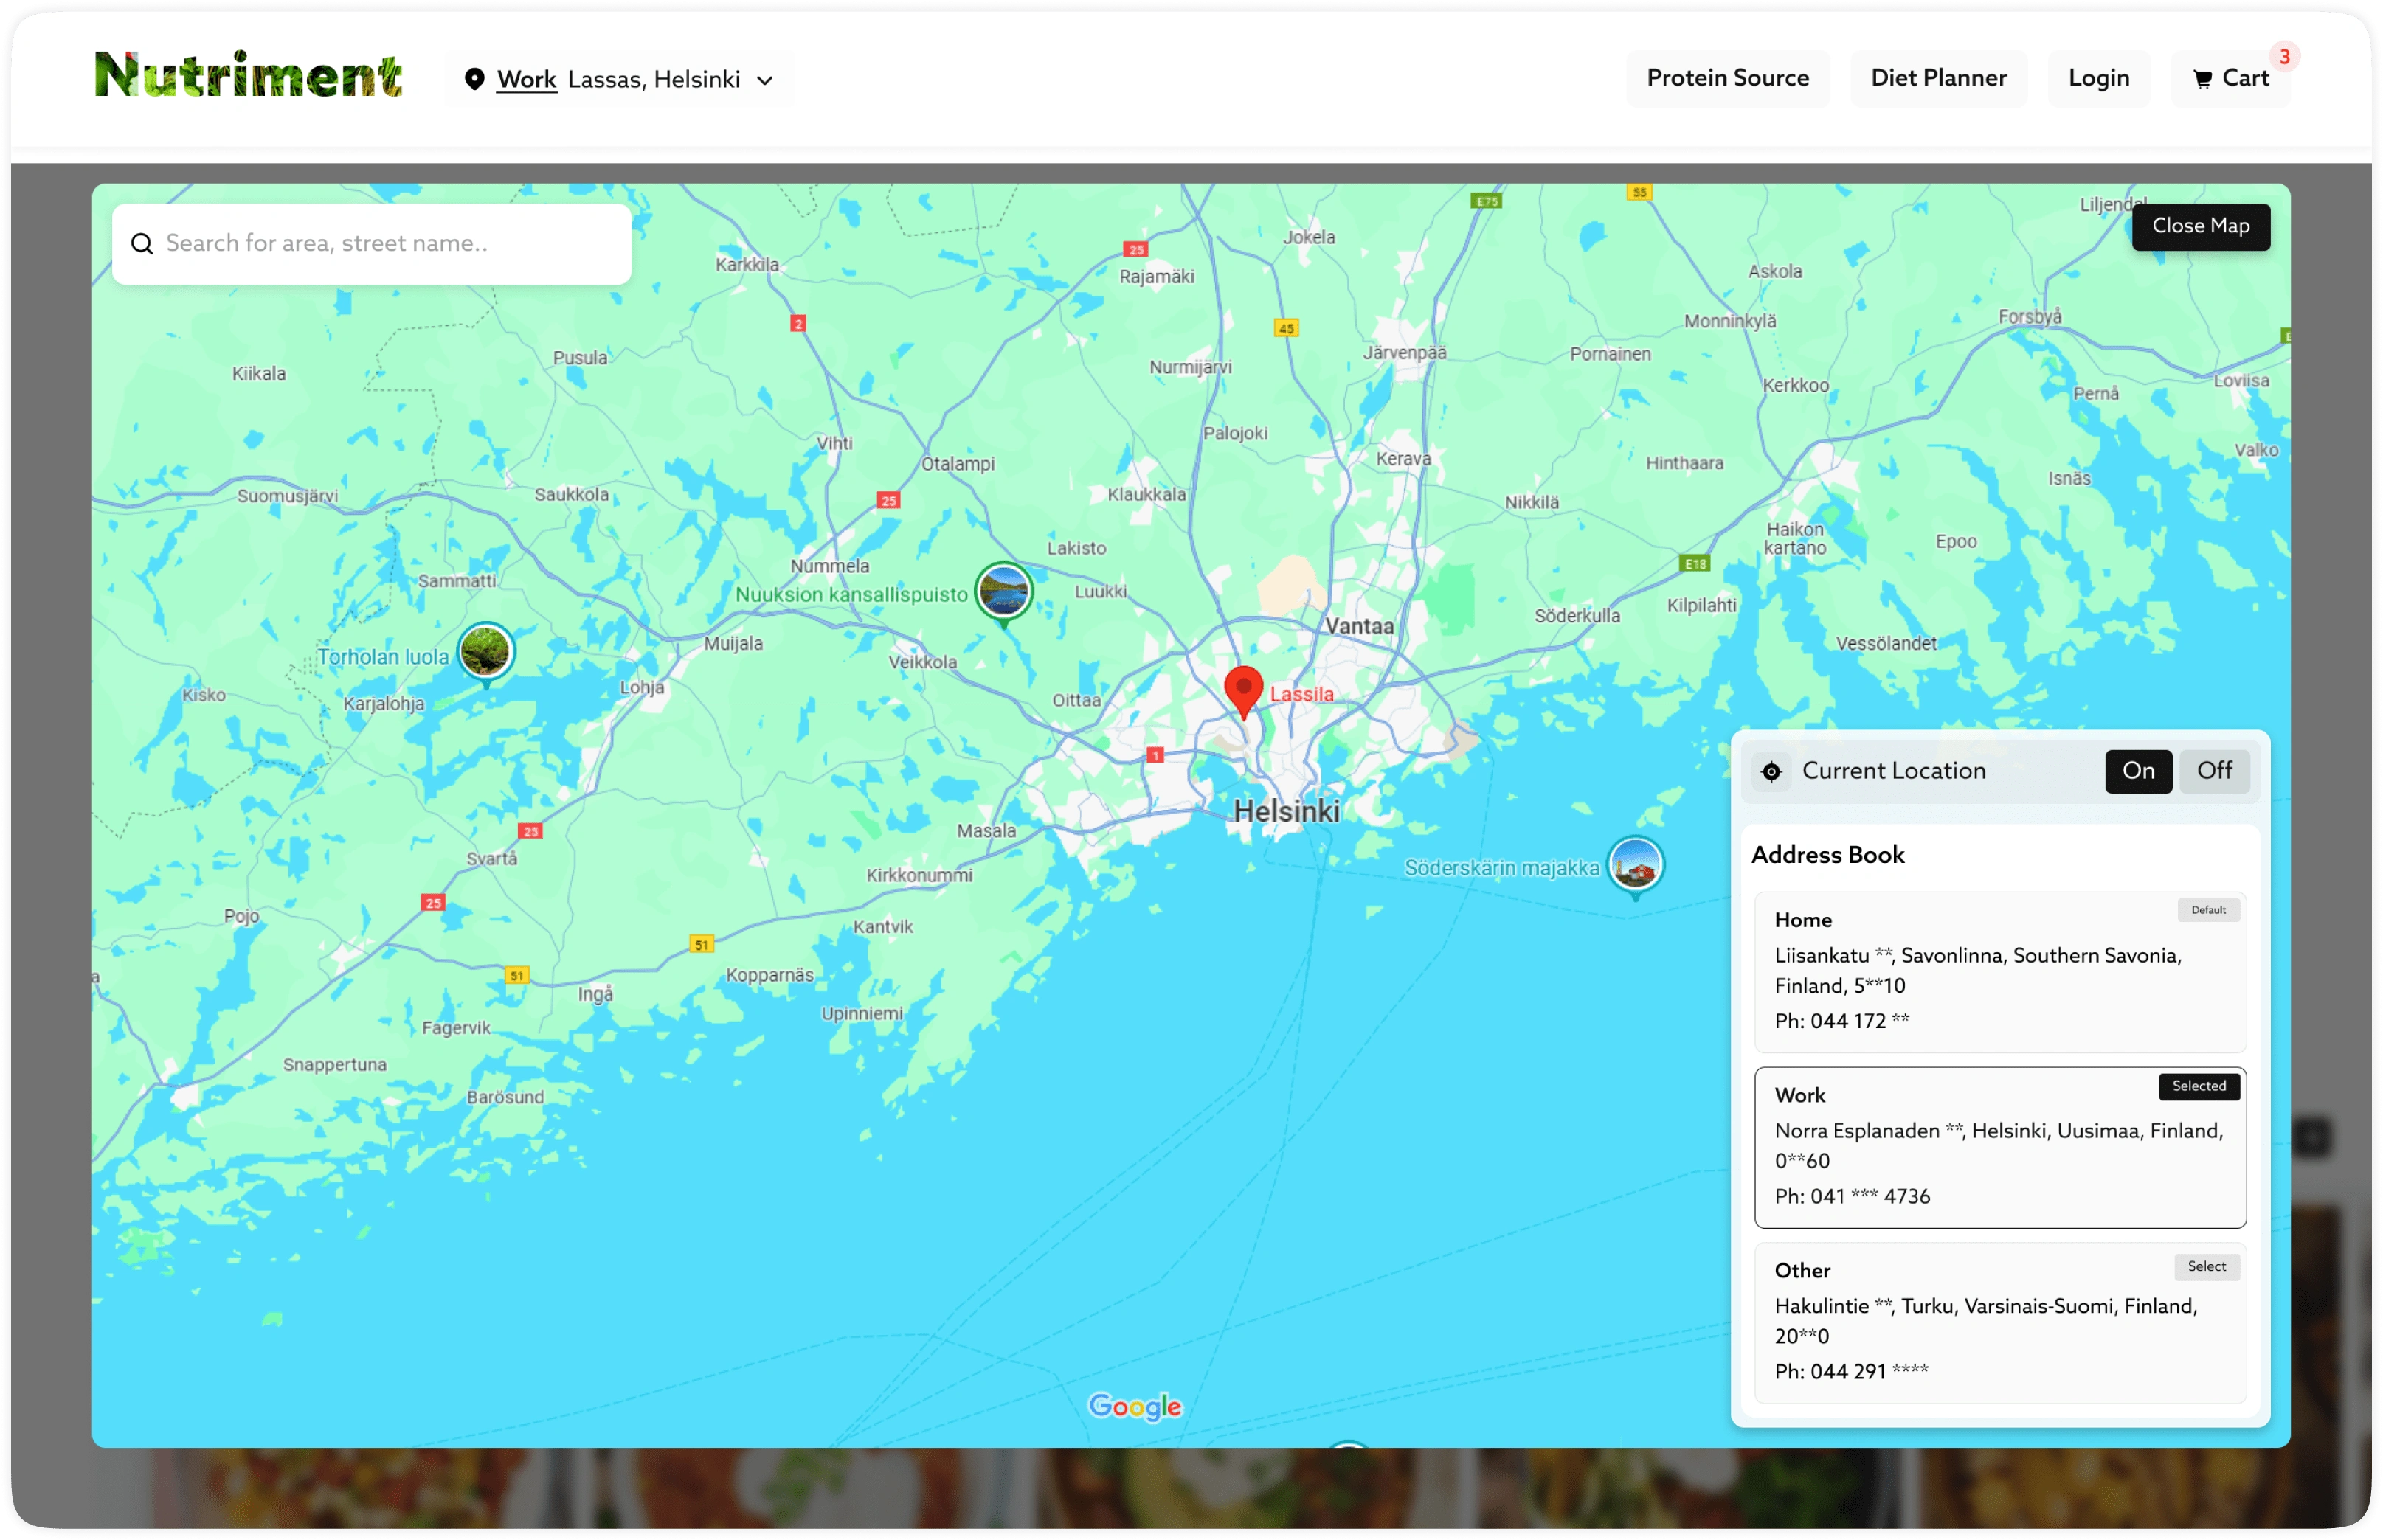Click the magnifier search icon on the map
The height and width of the screenshot is (1540, 2383).
pos(142,244)
